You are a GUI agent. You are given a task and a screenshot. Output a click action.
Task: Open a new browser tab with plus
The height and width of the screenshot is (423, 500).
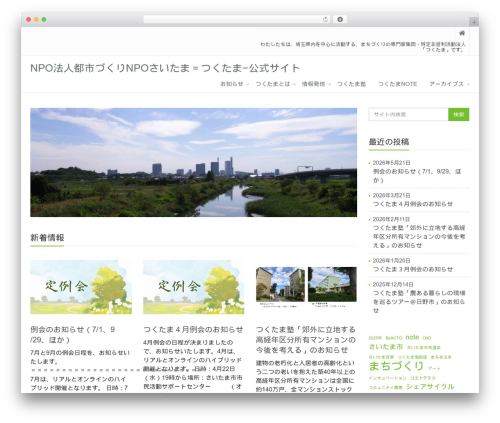(474, 22)
